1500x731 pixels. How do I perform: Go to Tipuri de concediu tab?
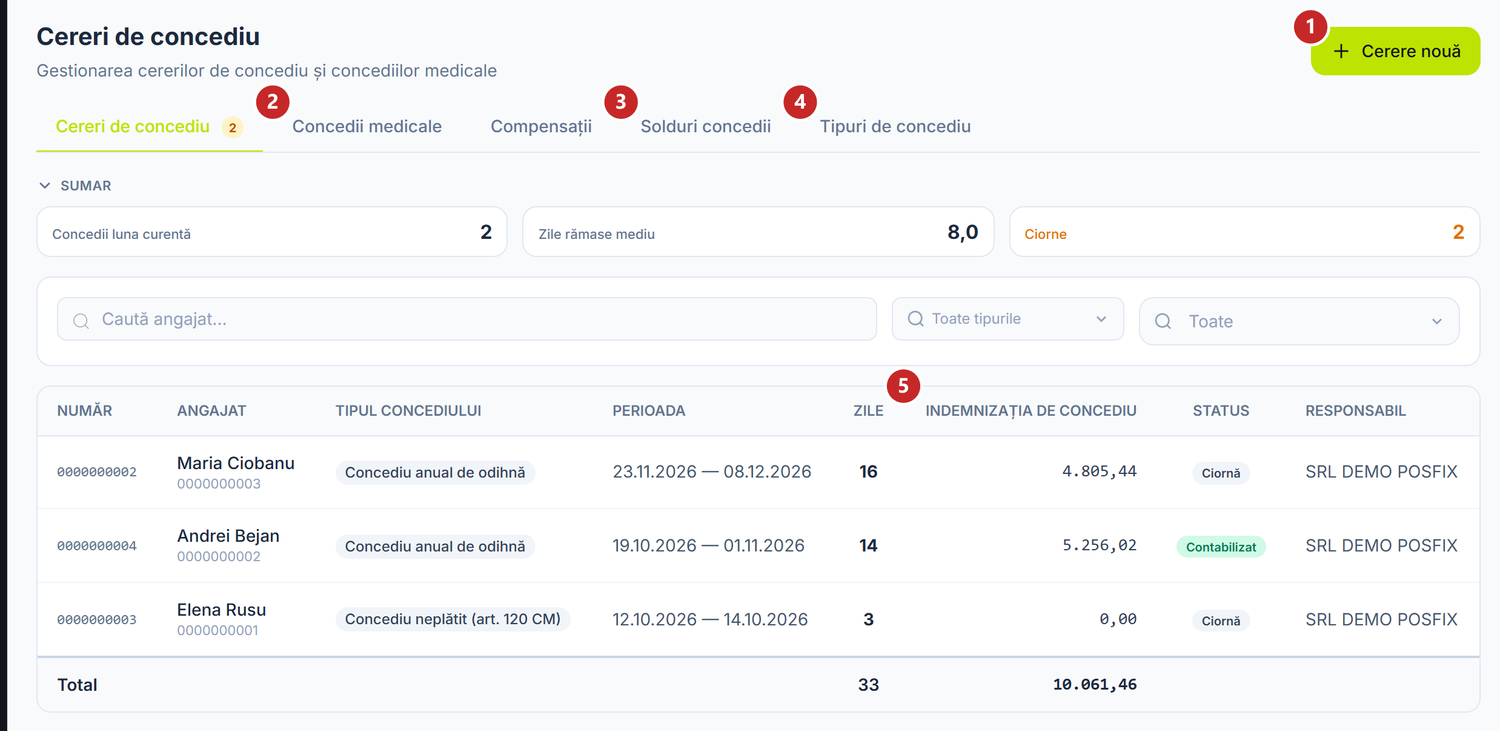[895, 127]
